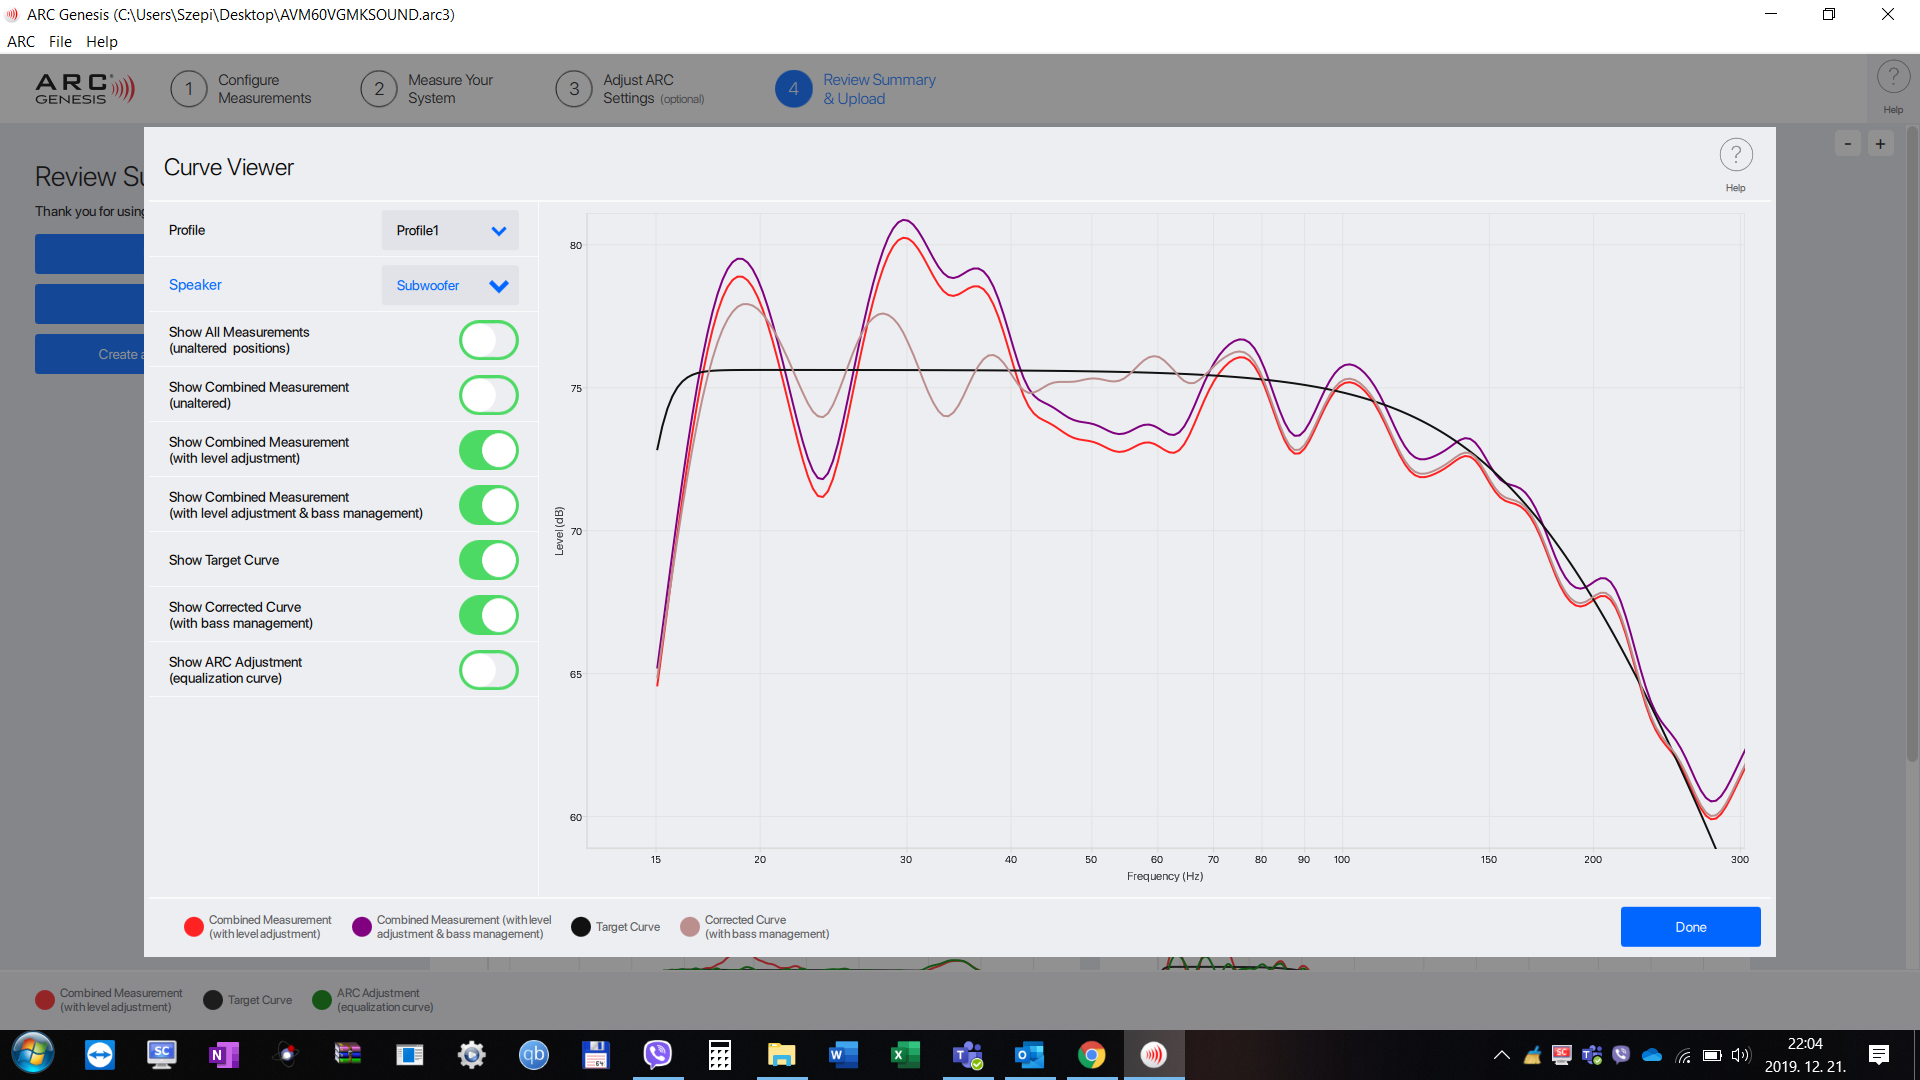Open Google Chrome from the taskbar
This screenshot has height=1080, width=1920.
click(x=1091, y=1054)
